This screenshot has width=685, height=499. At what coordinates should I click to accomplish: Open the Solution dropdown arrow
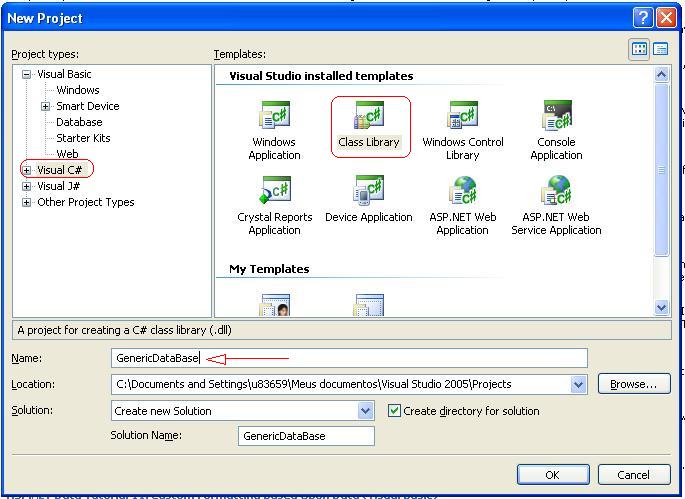pyautogui.click(x=365, y=411)
